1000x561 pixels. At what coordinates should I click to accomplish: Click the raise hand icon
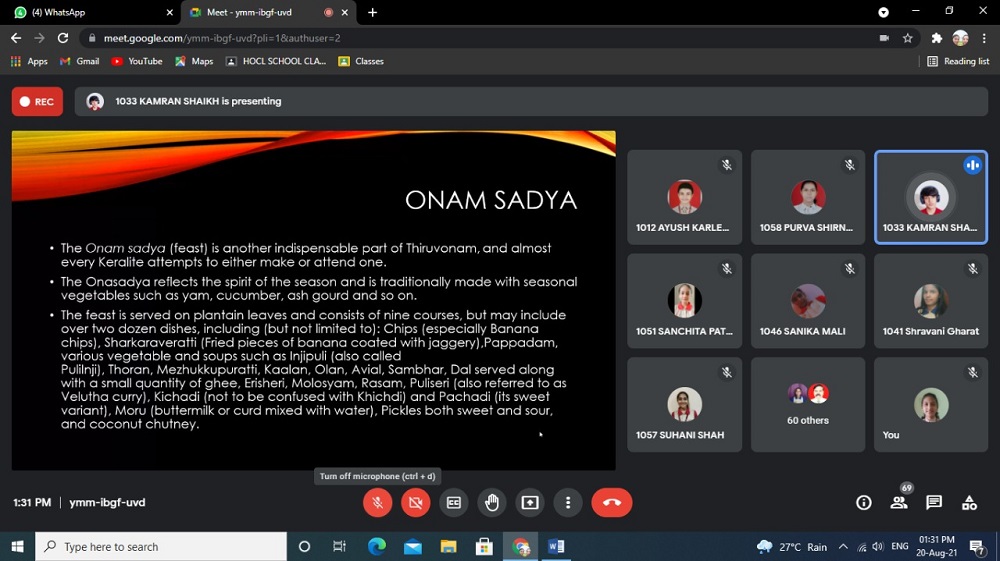(x=491, y=502)
